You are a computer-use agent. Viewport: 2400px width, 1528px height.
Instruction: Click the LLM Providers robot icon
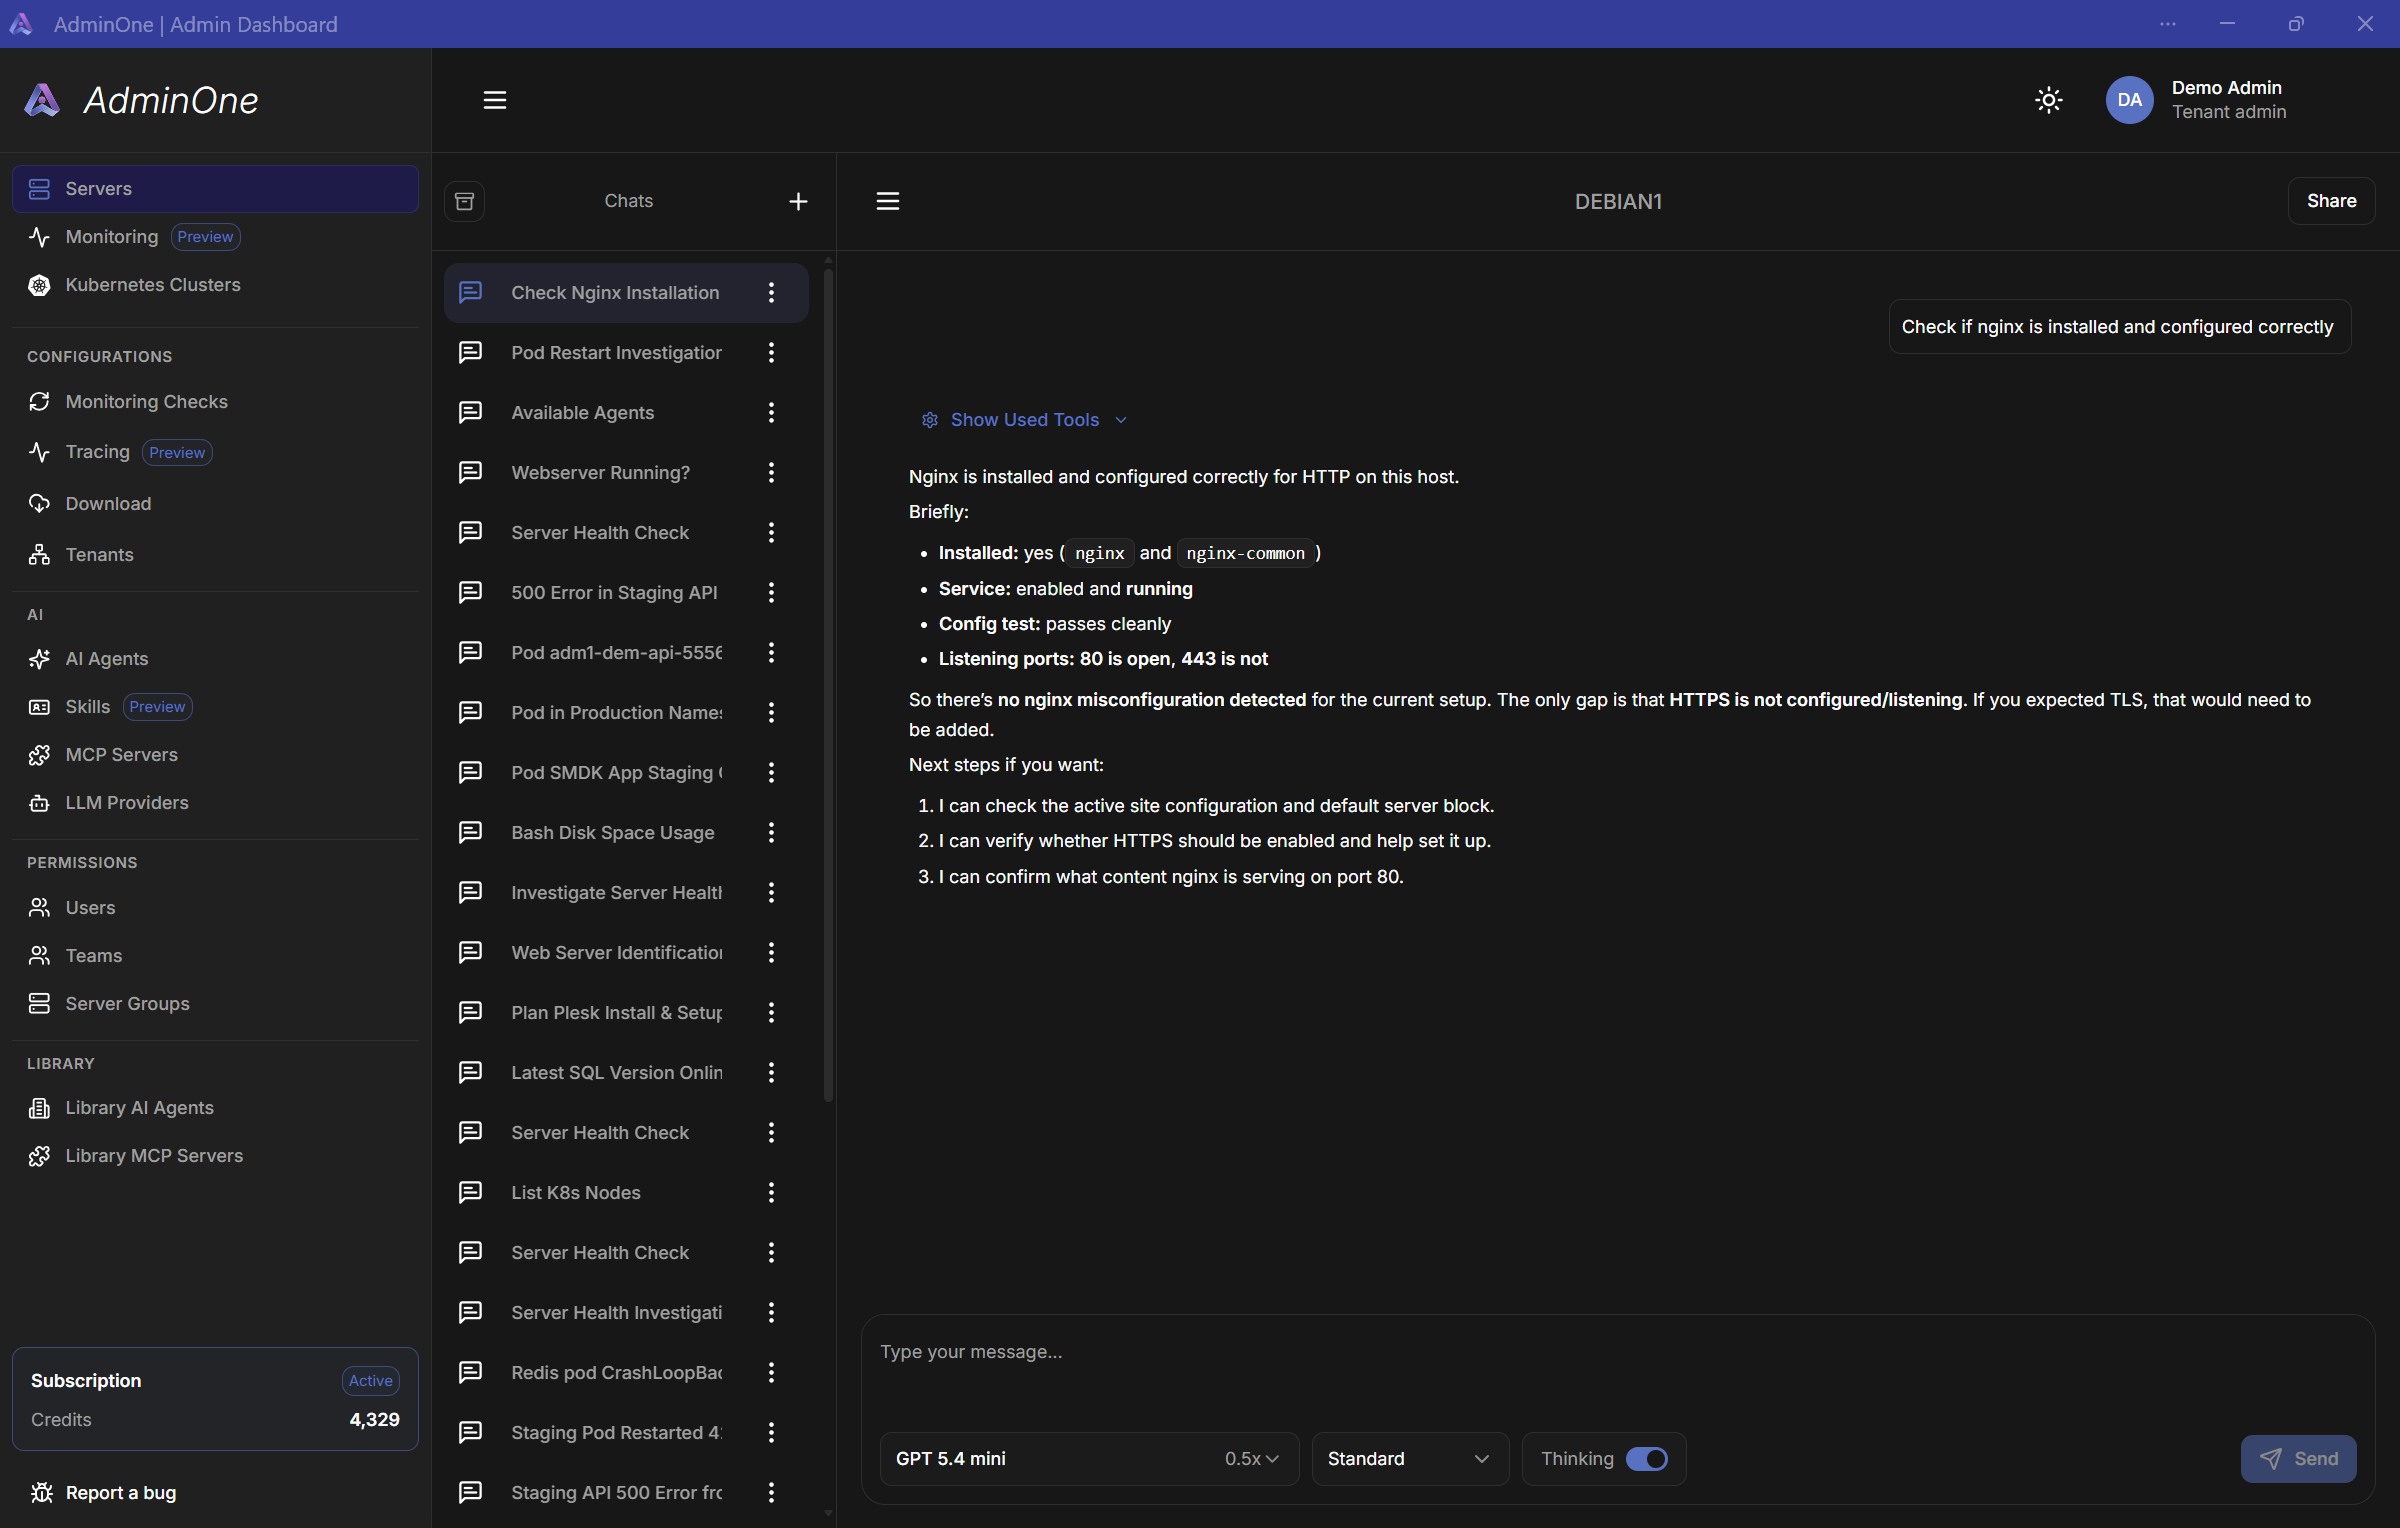[x=39, y=803]
